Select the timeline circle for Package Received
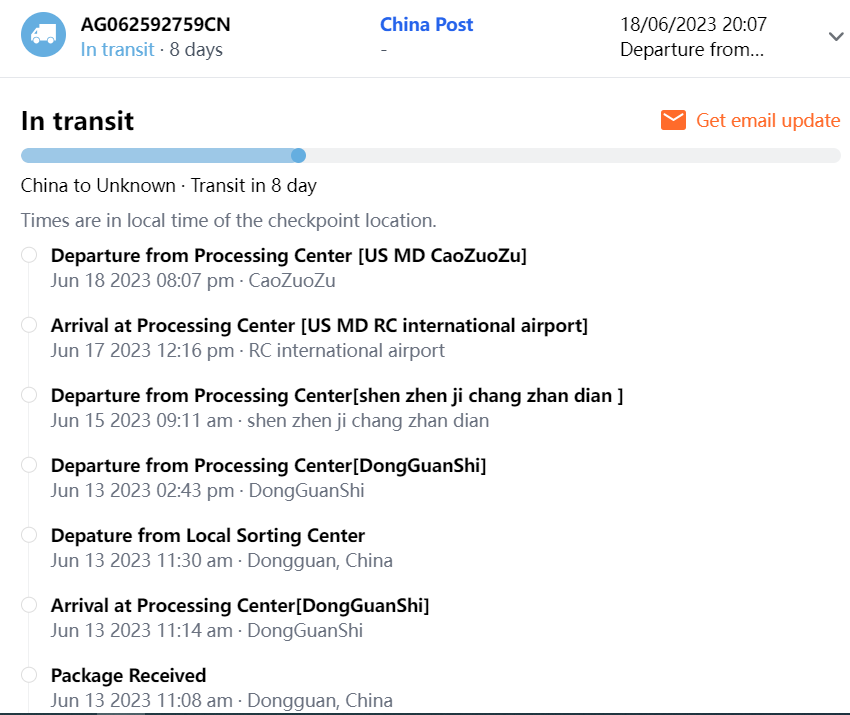This screenshot has width=850, height=715. click(x=29, y=675)
